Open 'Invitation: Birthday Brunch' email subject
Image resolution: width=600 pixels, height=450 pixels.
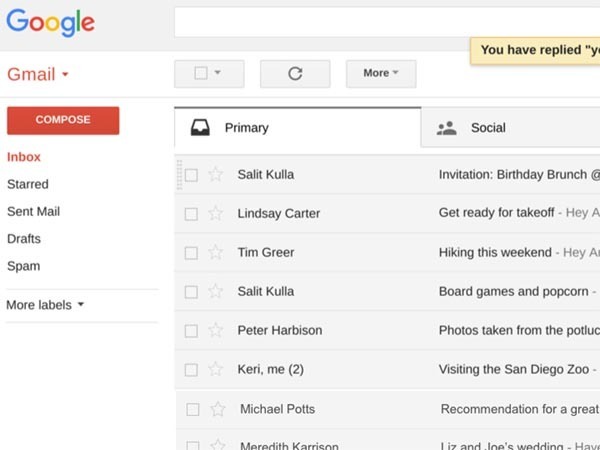pyautogui.click(x=519, y=175)
